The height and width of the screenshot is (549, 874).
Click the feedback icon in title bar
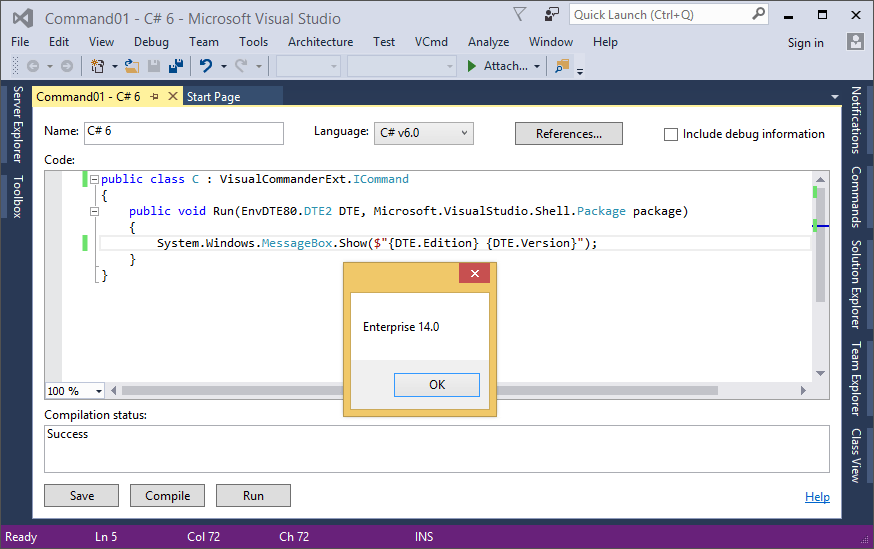coord(551,14)
